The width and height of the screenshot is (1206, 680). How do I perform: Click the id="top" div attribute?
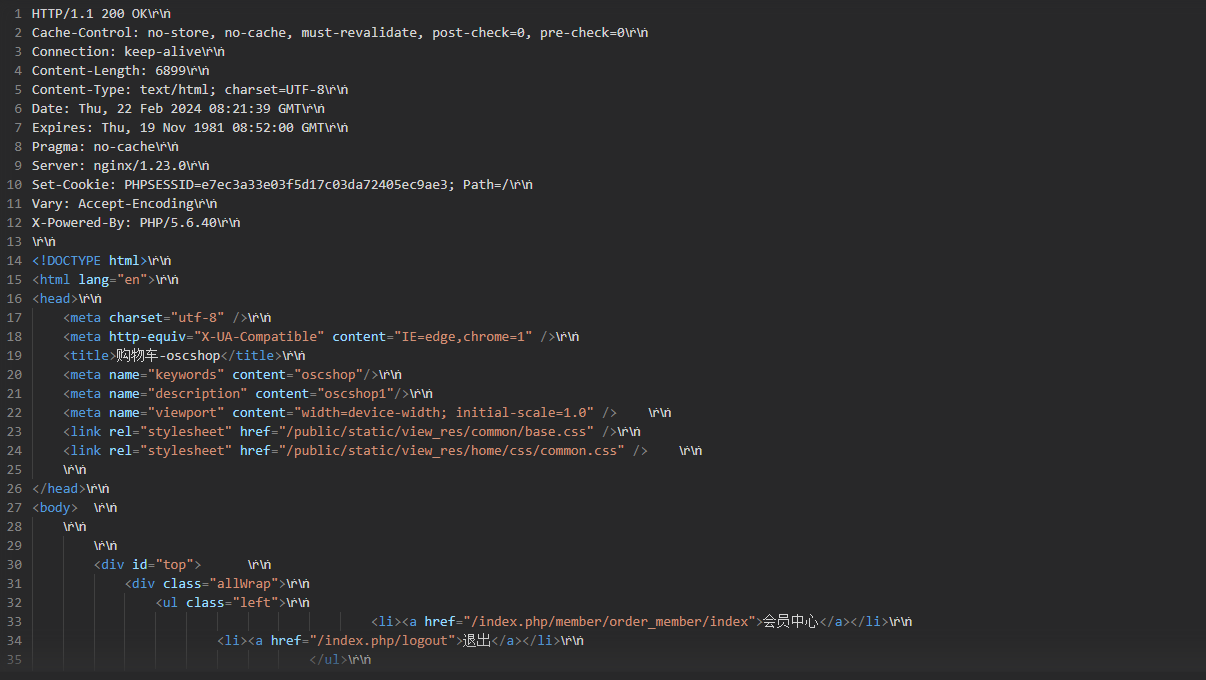163,565
